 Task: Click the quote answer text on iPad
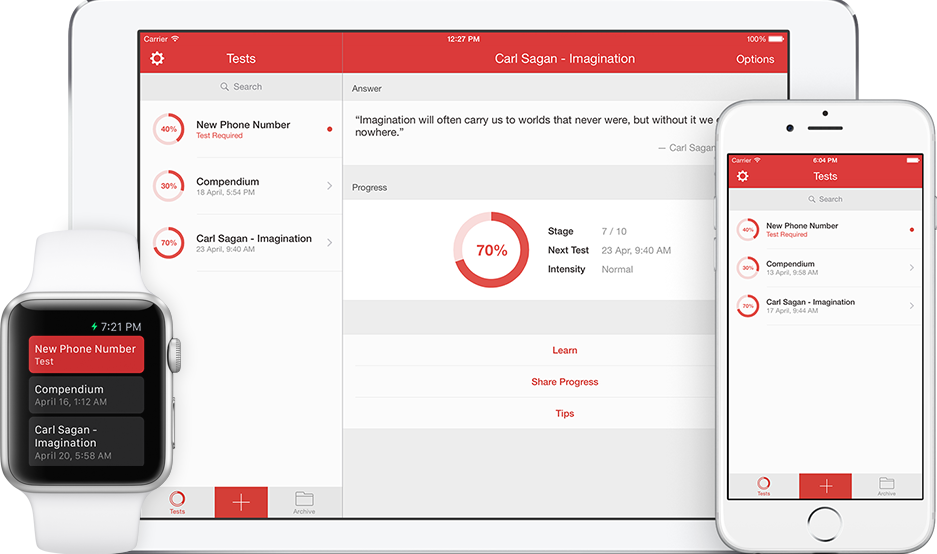[x=535, y=126]
